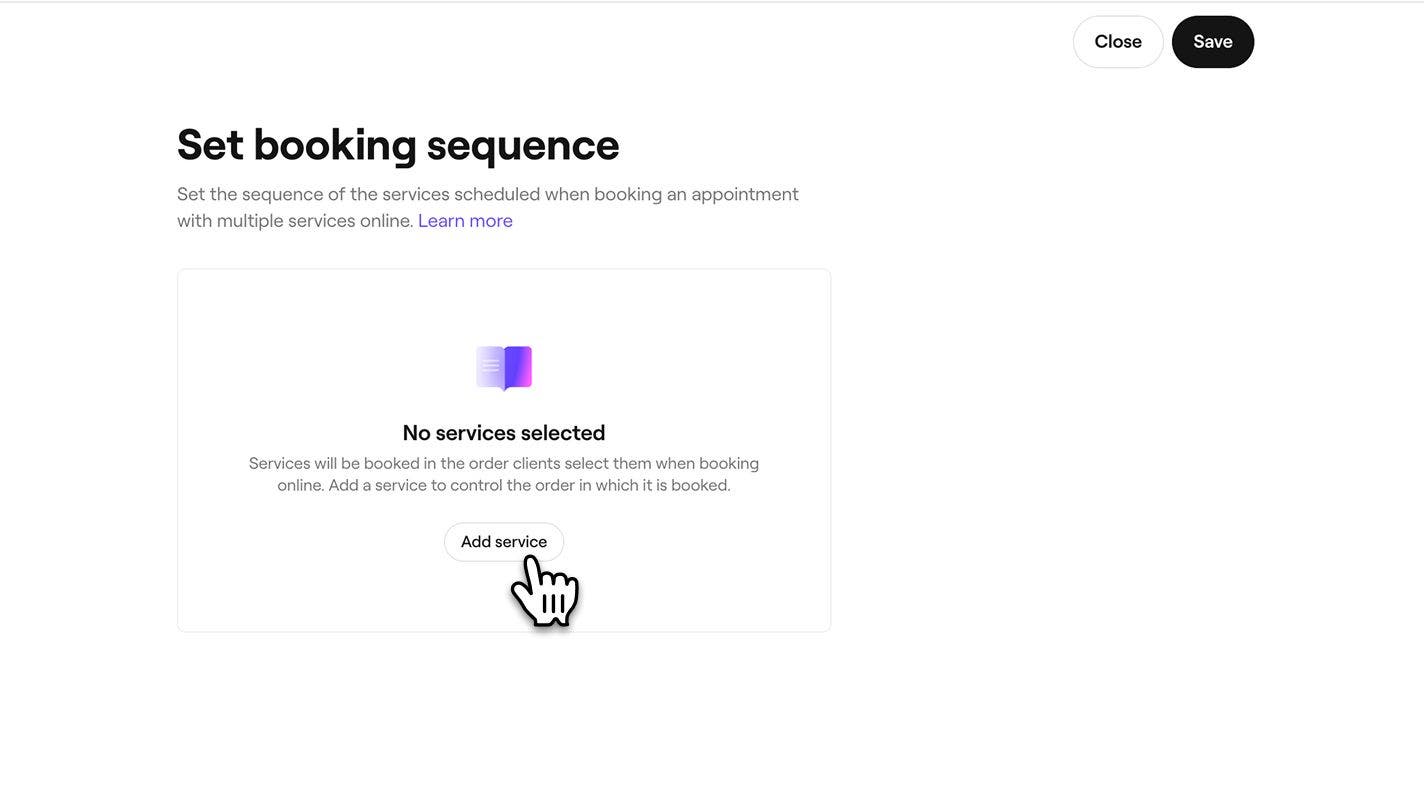
Task: Click the empty-state illustration above 'No services selected'
Action: 504,368
